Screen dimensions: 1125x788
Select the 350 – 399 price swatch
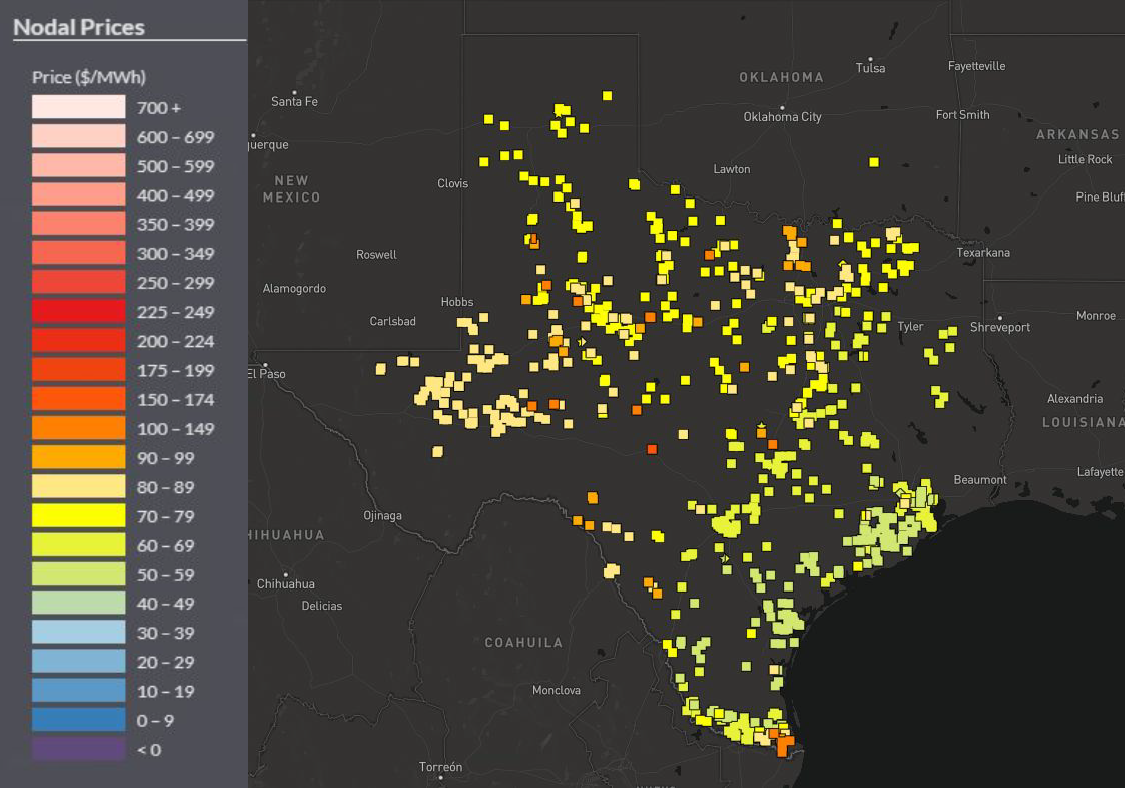(x=78, y=224)
